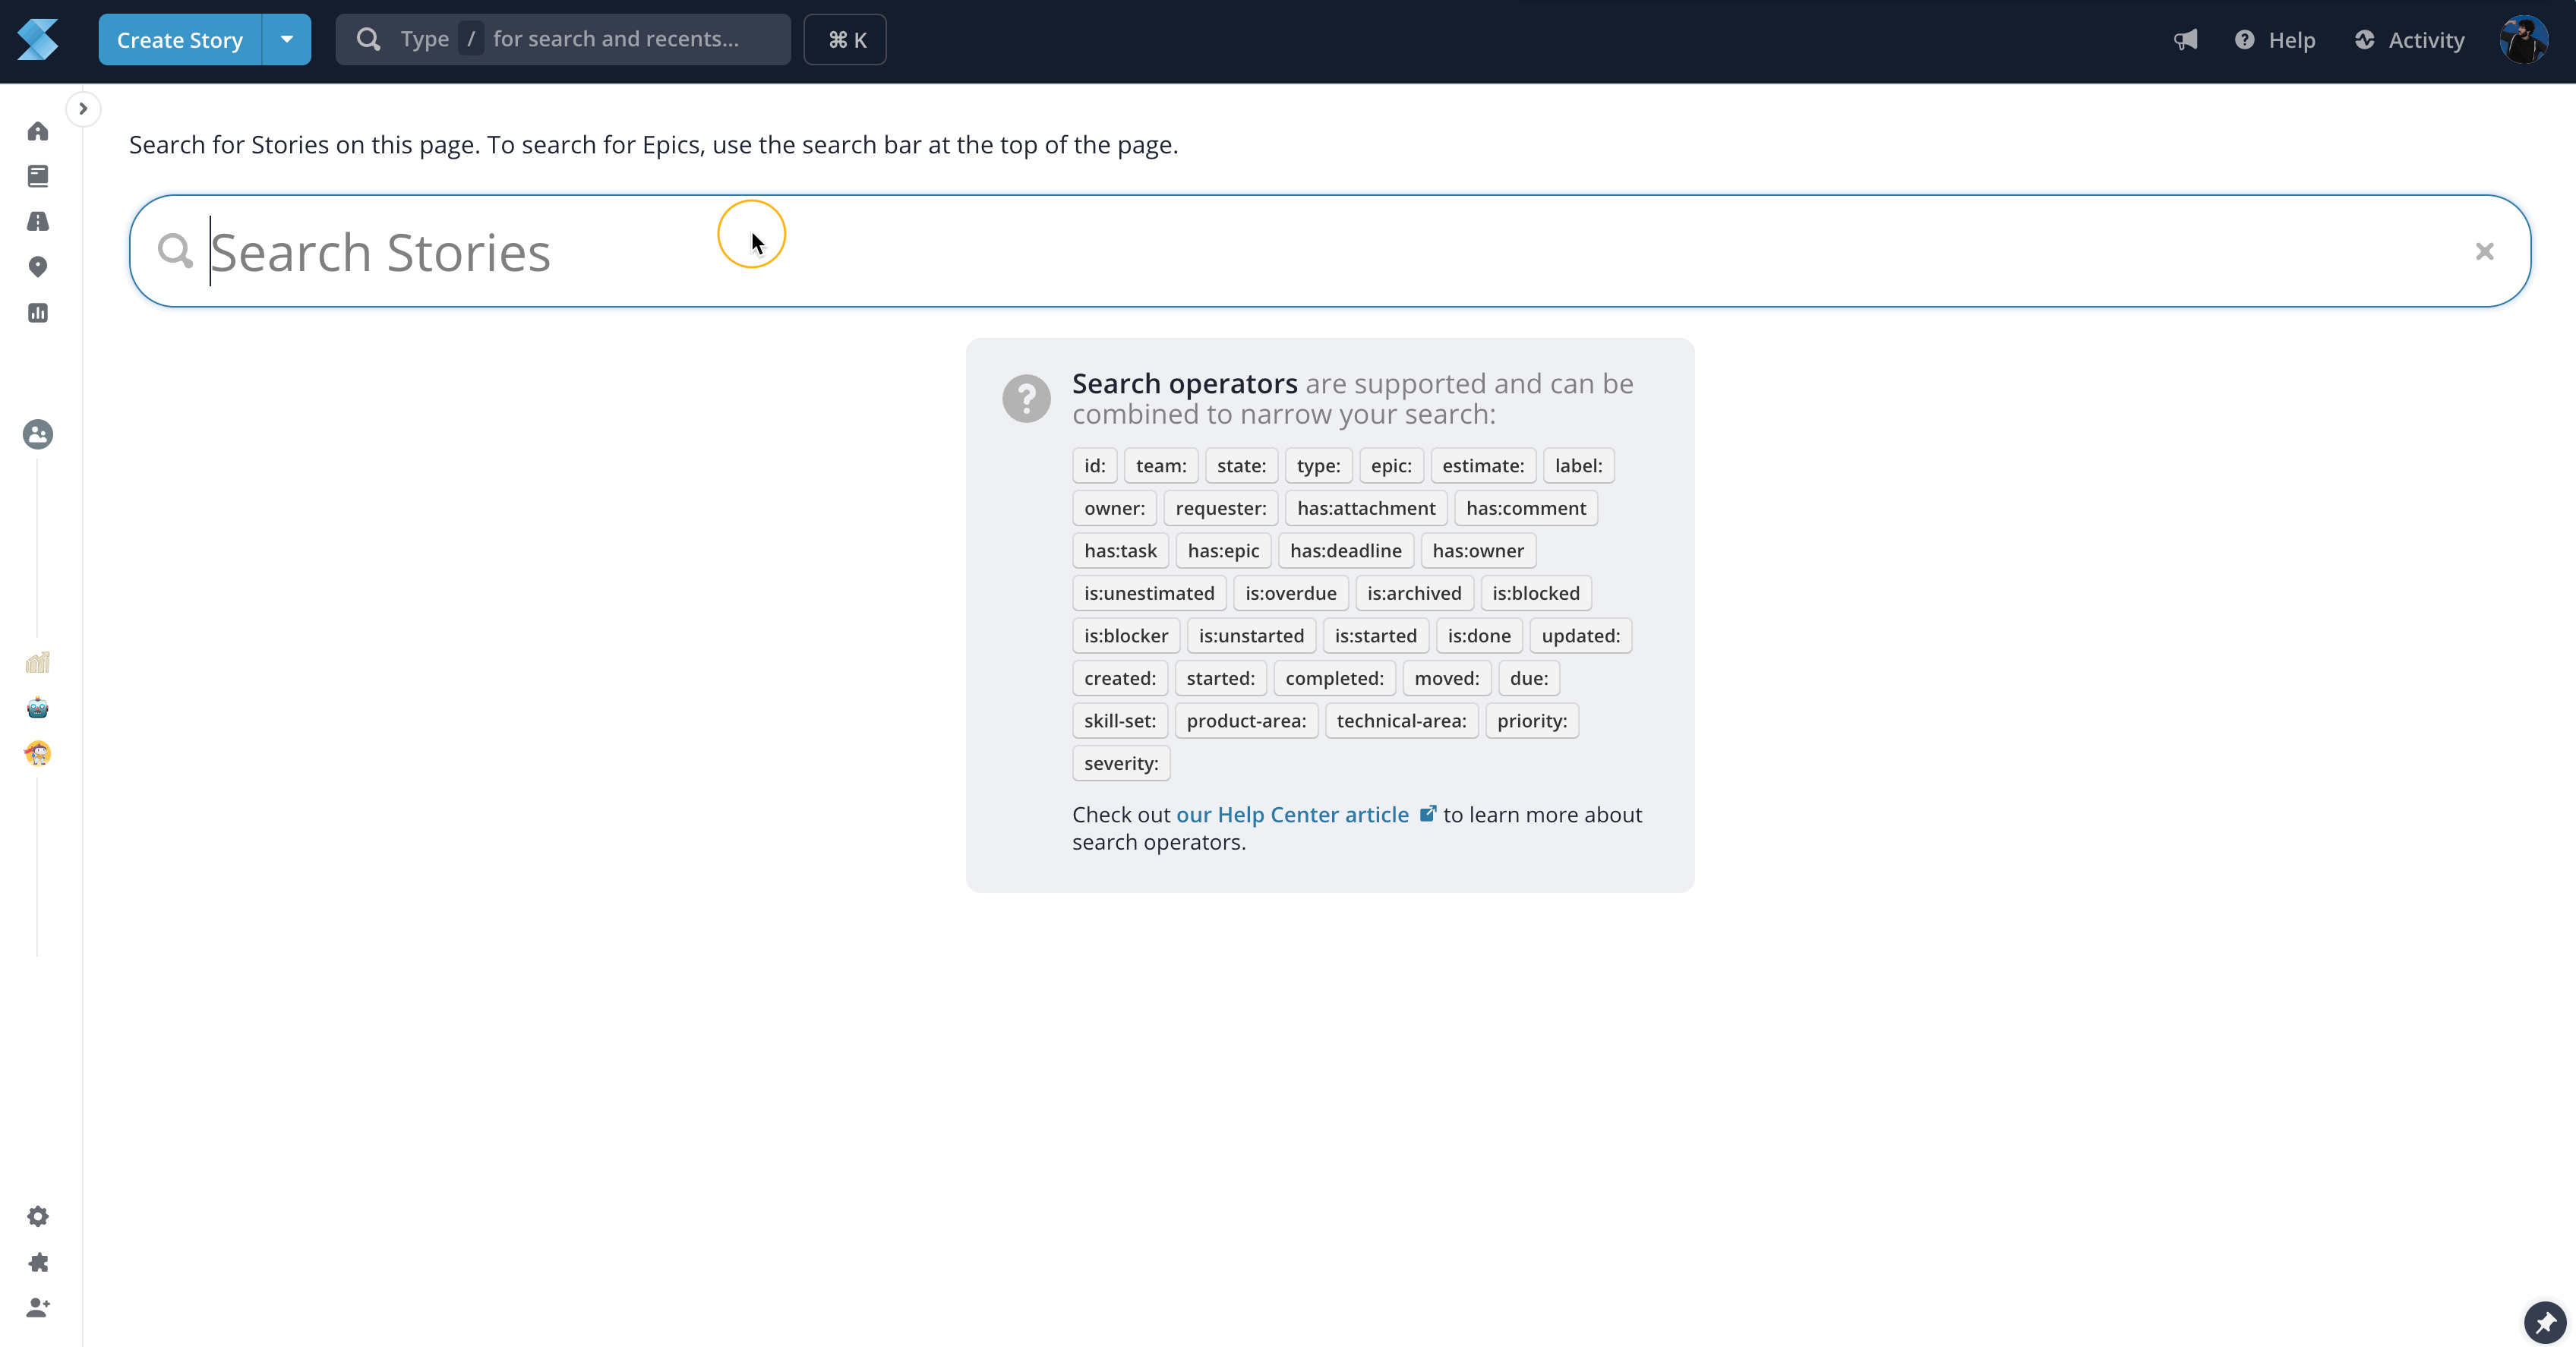2576x1347 pixels.
Task: Select the has:deadline operator
Action: click(1346, 551)
